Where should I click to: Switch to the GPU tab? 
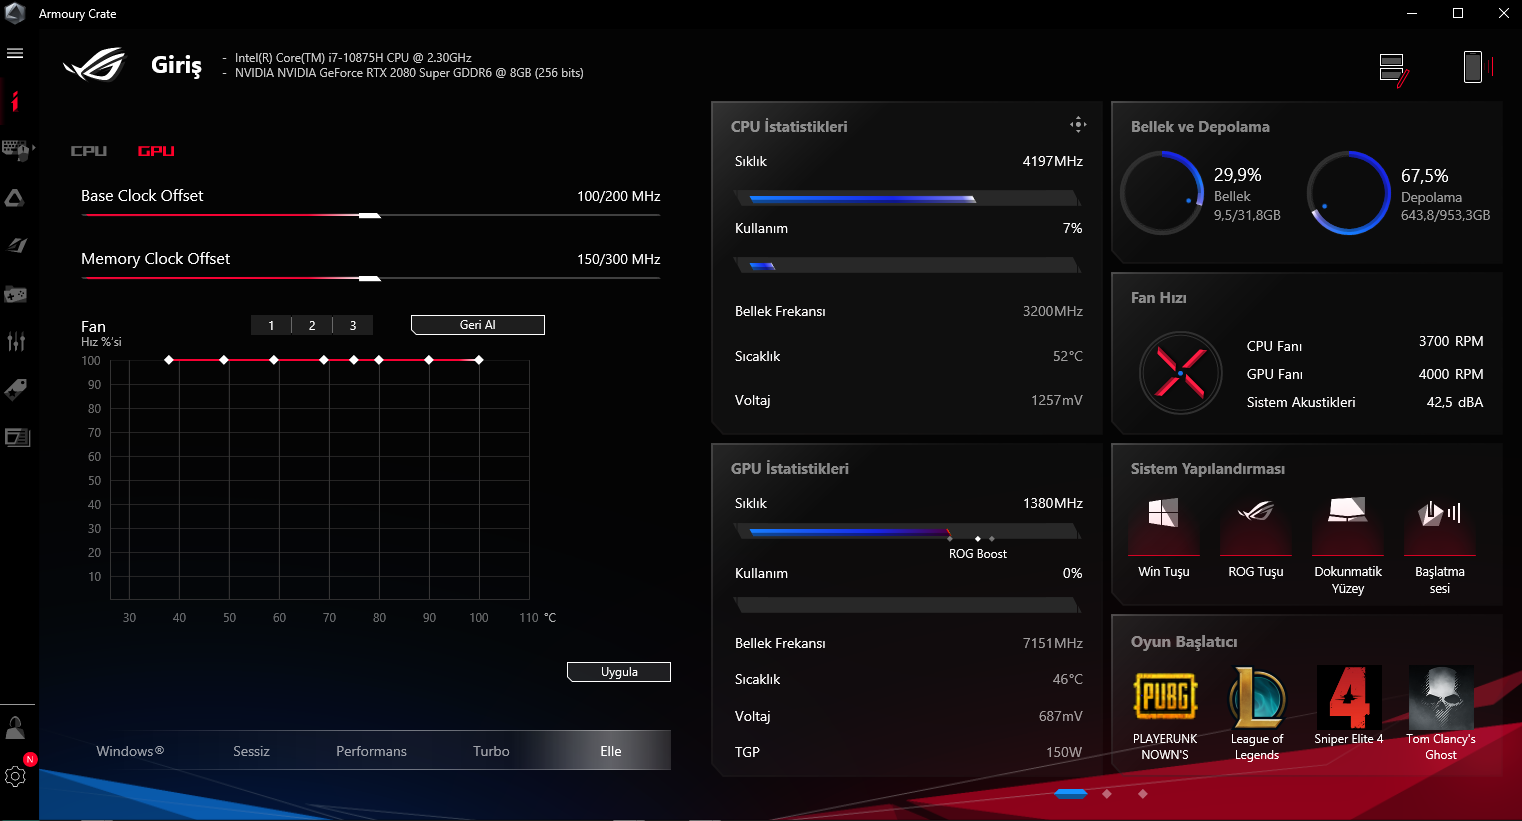click(x=156, y=151)
